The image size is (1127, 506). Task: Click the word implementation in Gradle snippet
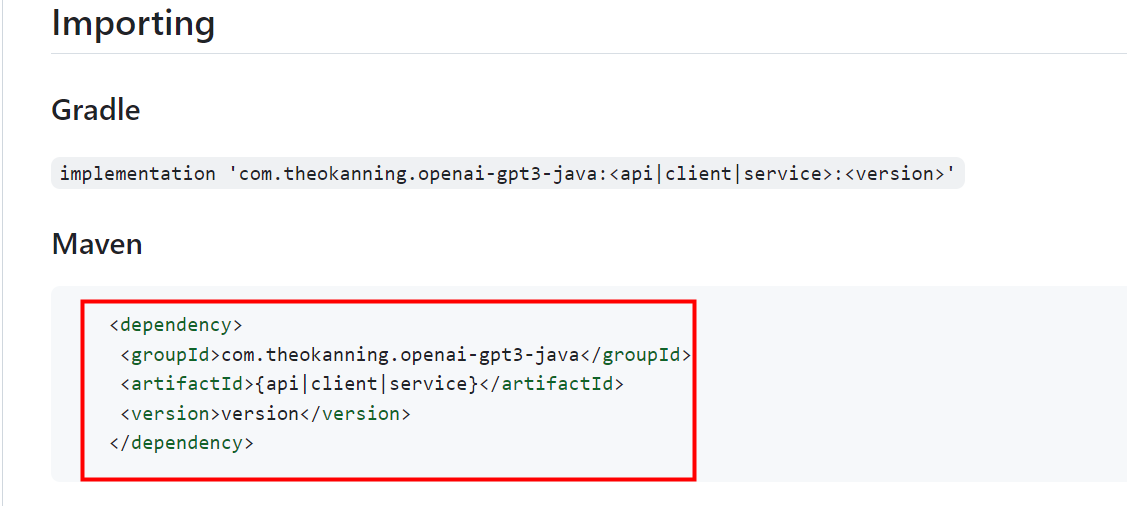(138, 174)
